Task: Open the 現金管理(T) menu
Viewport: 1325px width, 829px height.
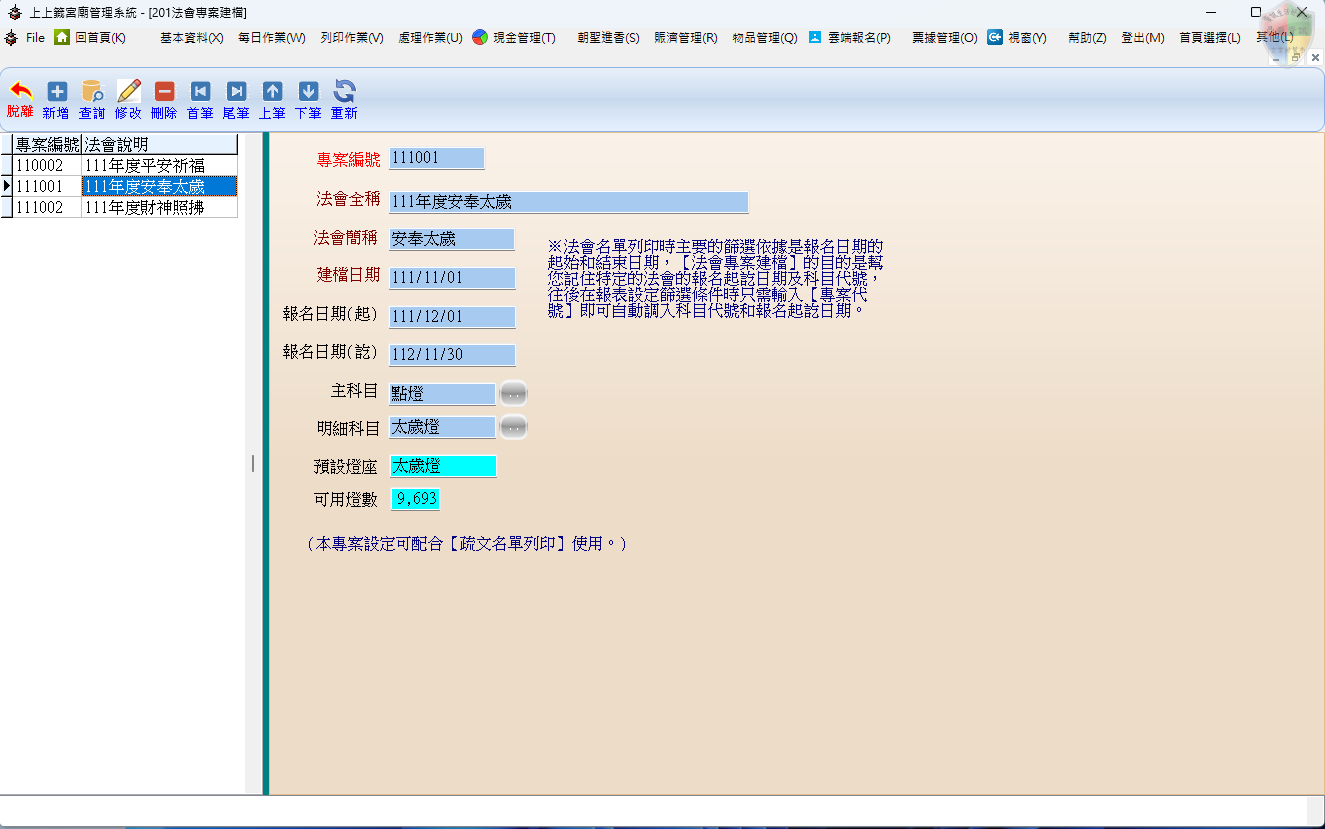Action: [x=514, y=38]
